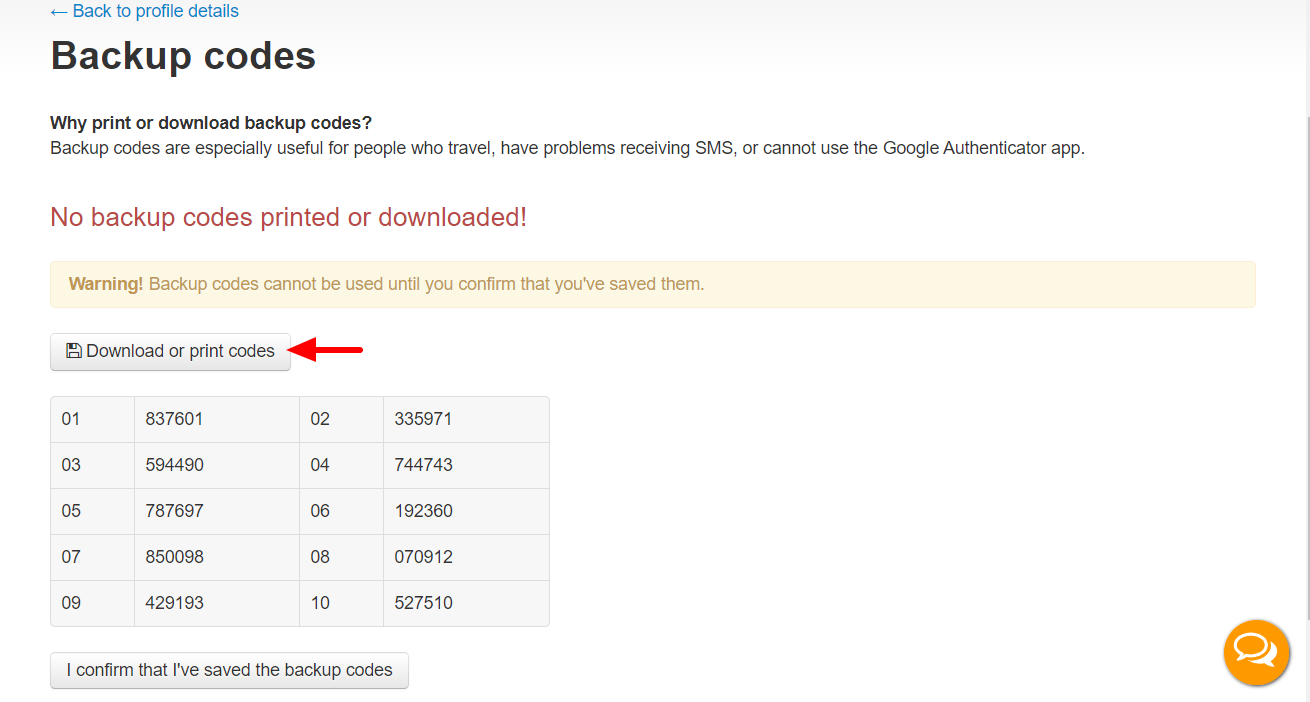This screenshot has height=702, width=1310.
Task: Click row number 01 cell
Action: tap(92, 419)
